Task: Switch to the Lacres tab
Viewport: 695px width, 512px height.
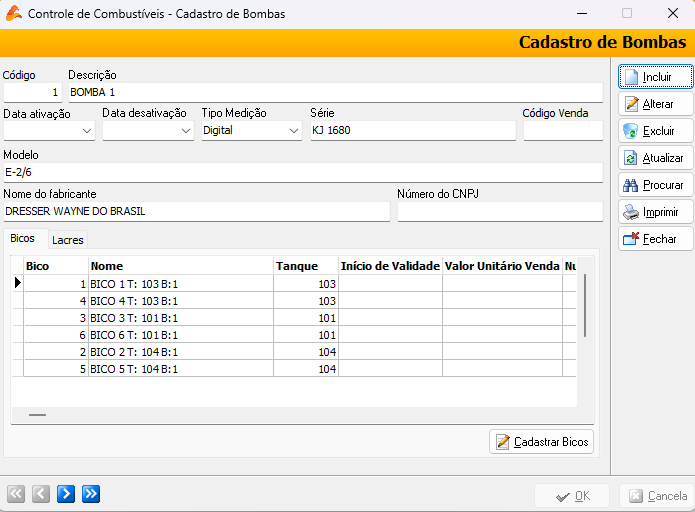Action: (68, 240)
